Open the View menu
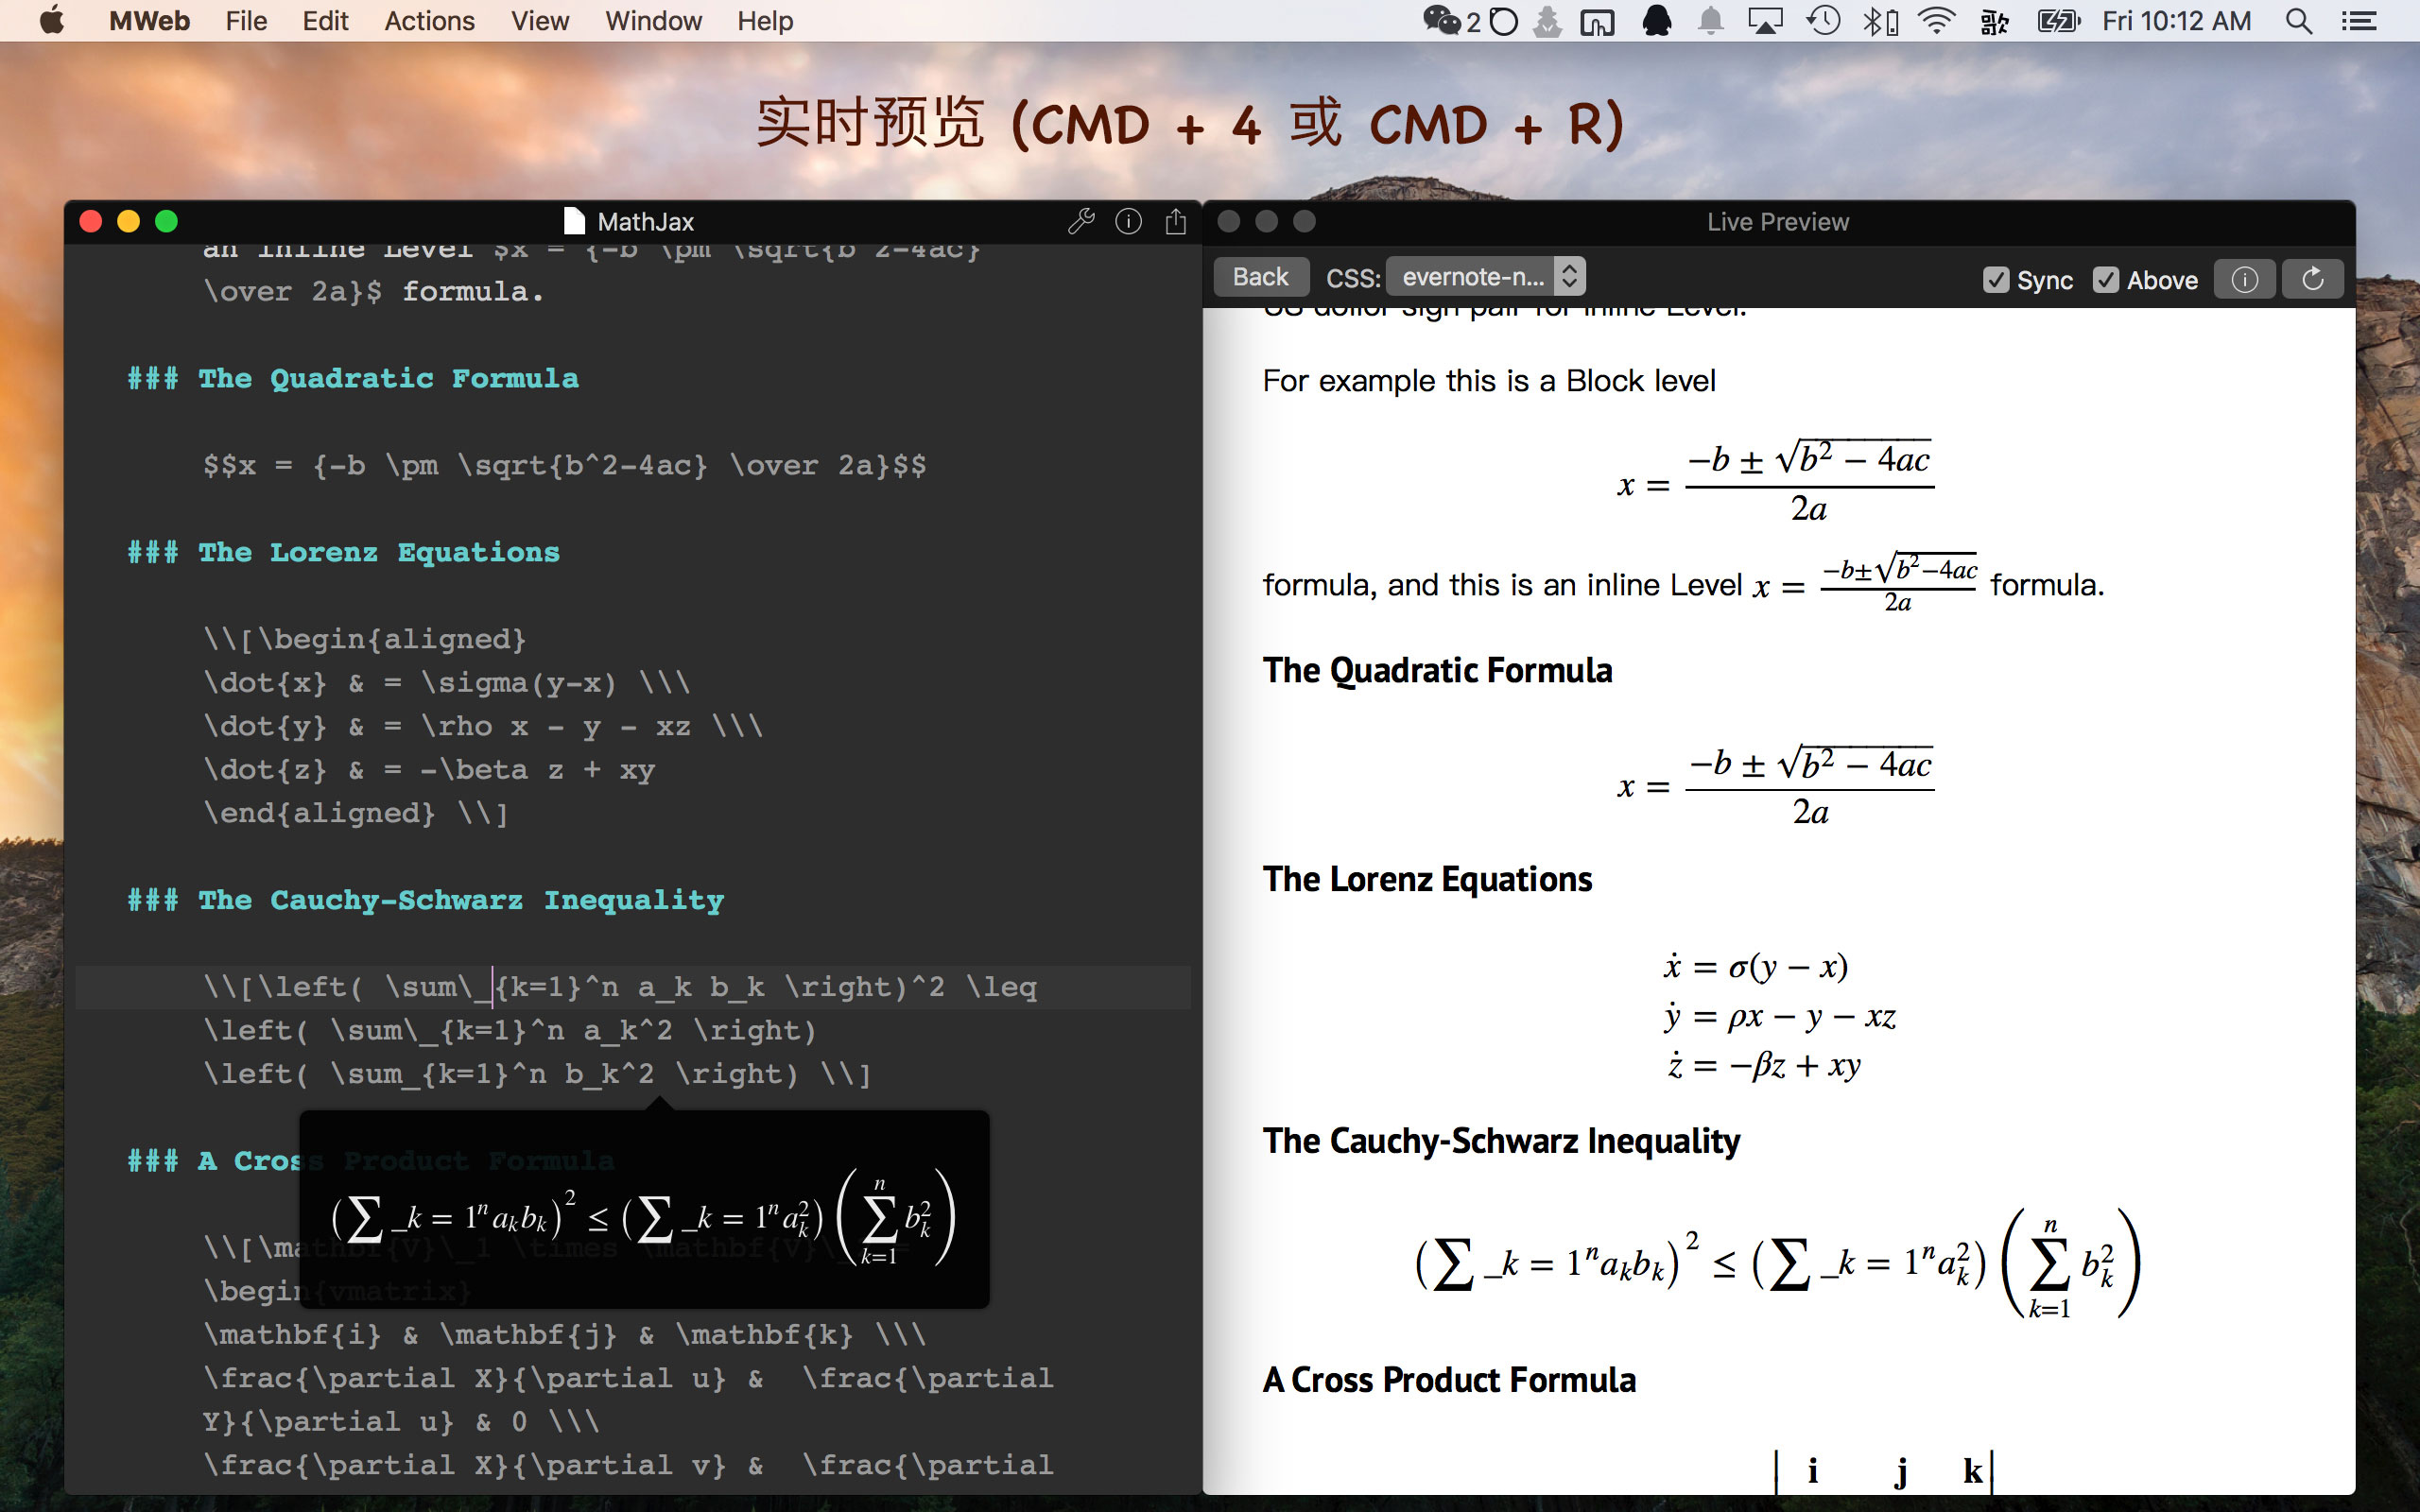The width and height of the screenshot is (2420, 1512). coord(539,21)
